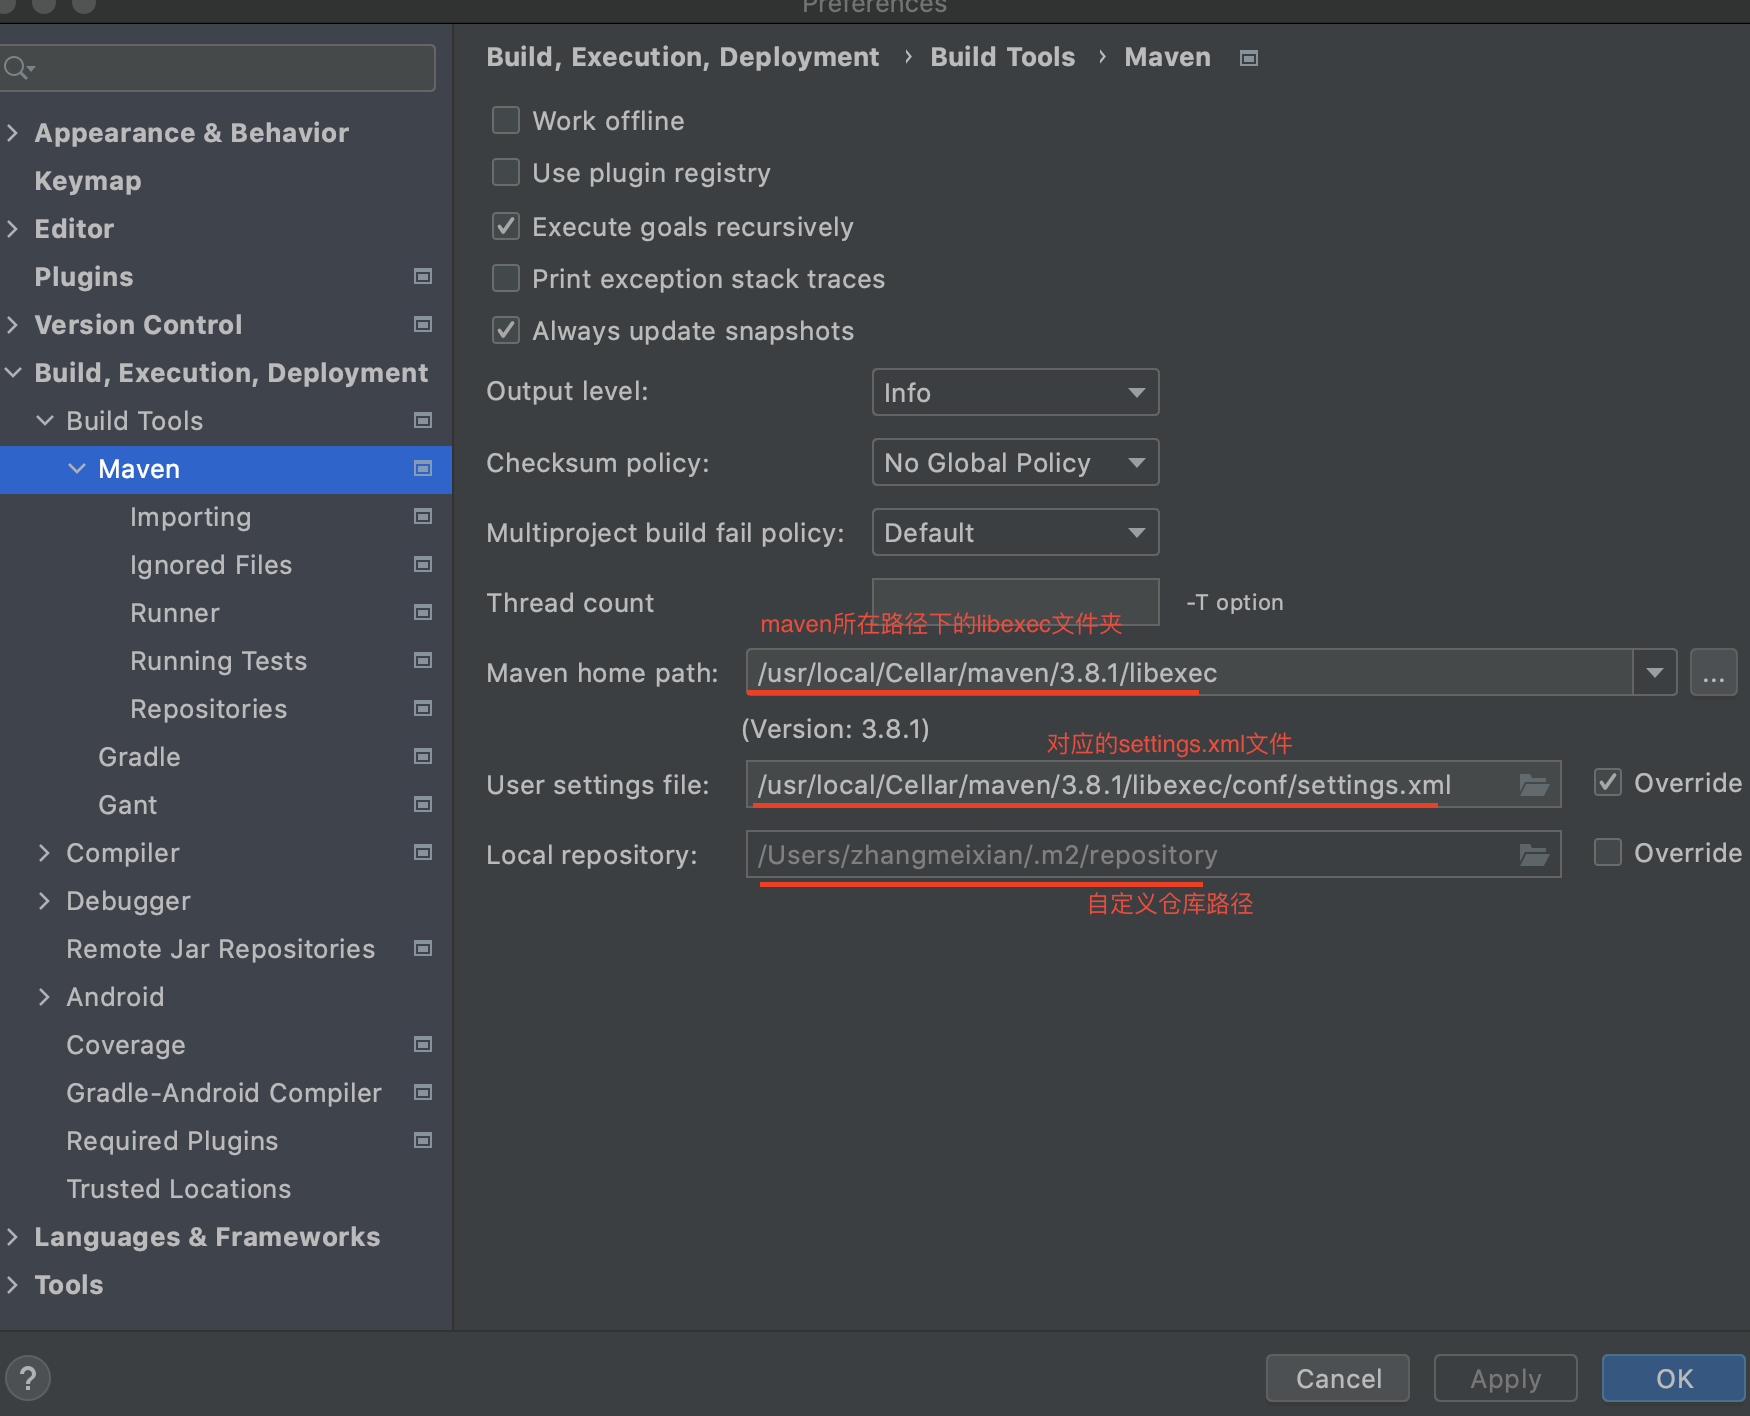Click project-level icon beside Ignored Files
This screenshot has width=1750, height=1416.
pos(423,564)
